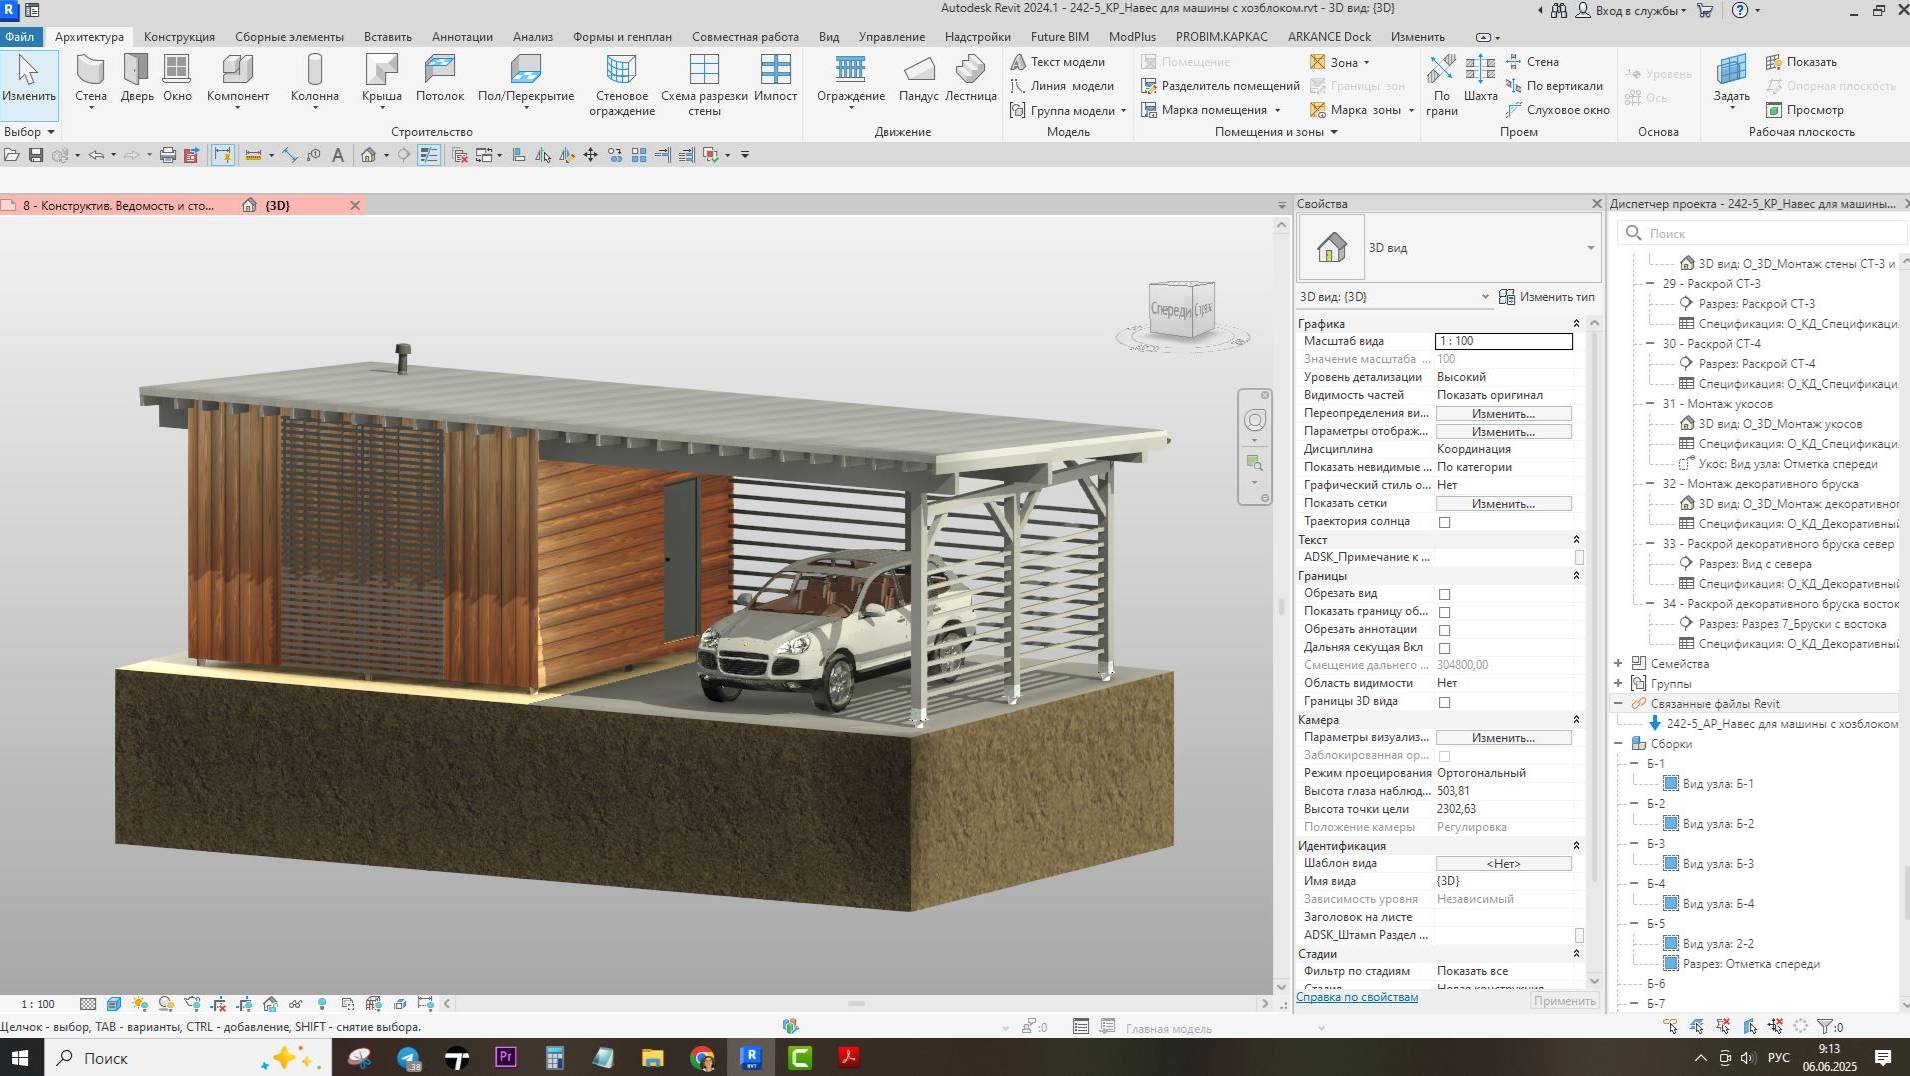The width and height of the screenshot is (1910, 1076).
Task: Open Revit from the Windows taskbar
Action: click(x=750, y=1057)
